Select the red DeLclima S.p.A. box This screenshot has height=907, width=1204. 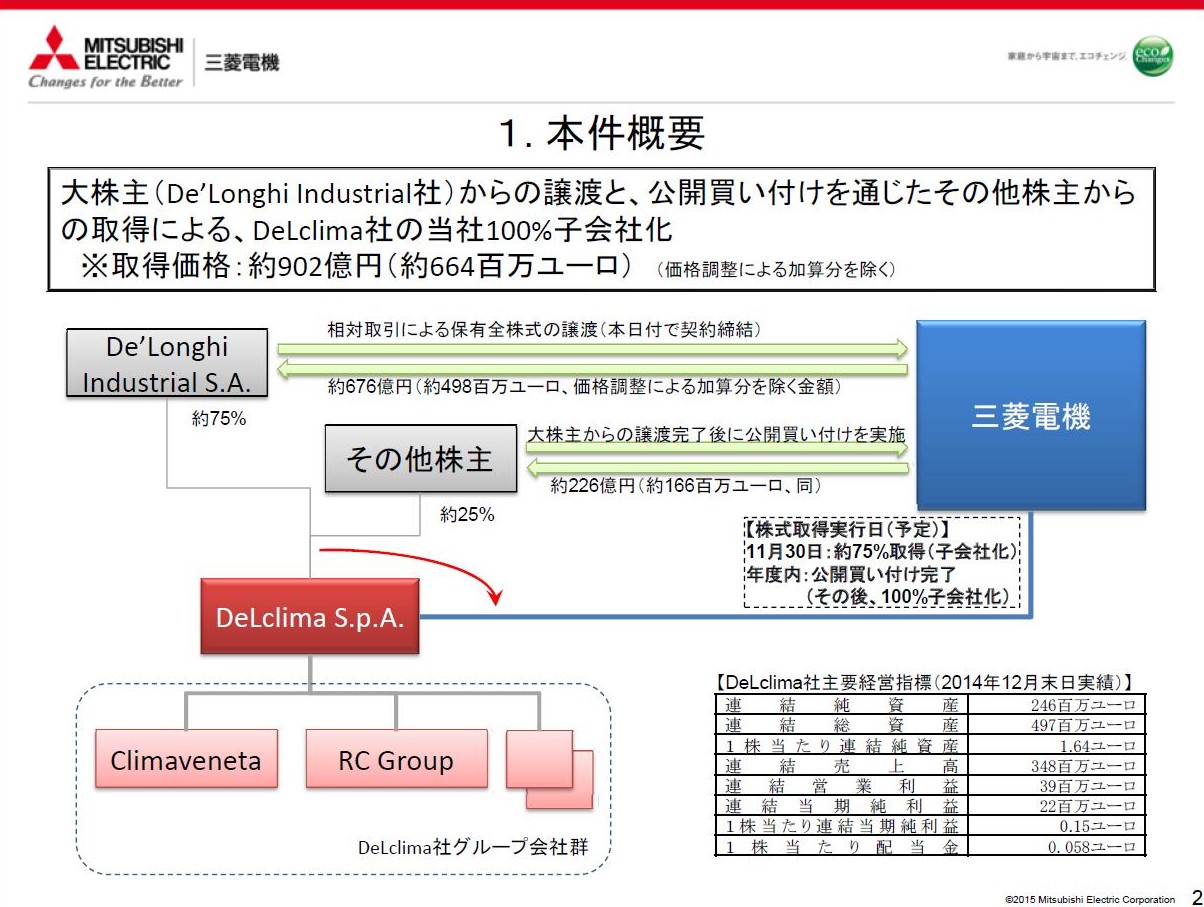310,617
